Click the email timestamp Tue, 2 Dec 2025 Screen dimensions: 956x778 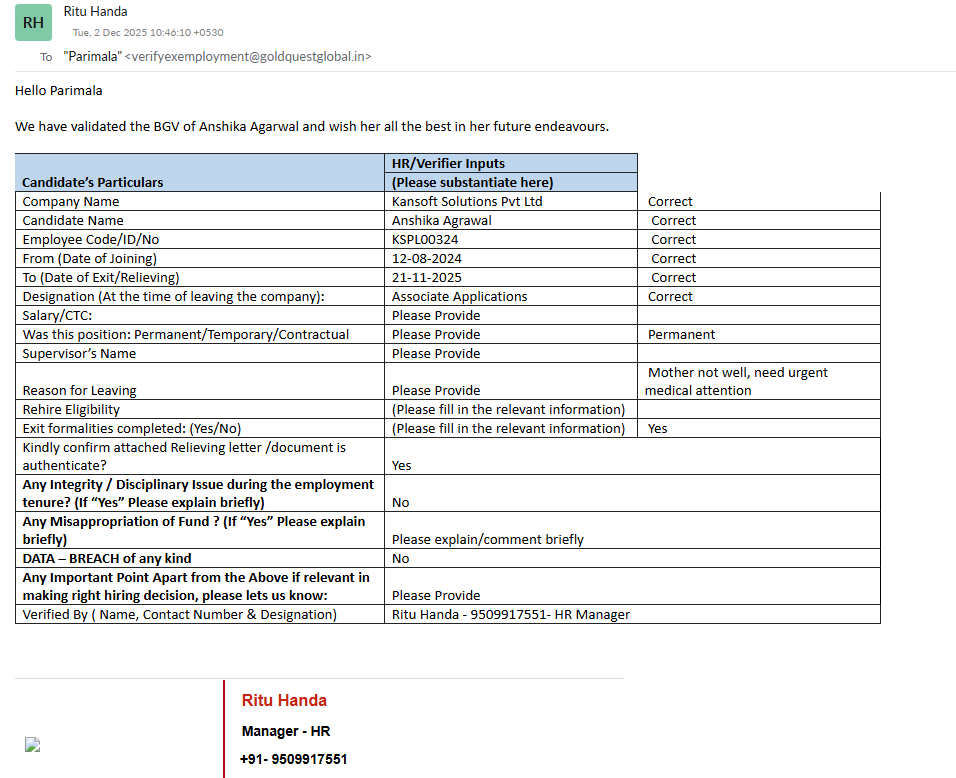coord(148,32)
